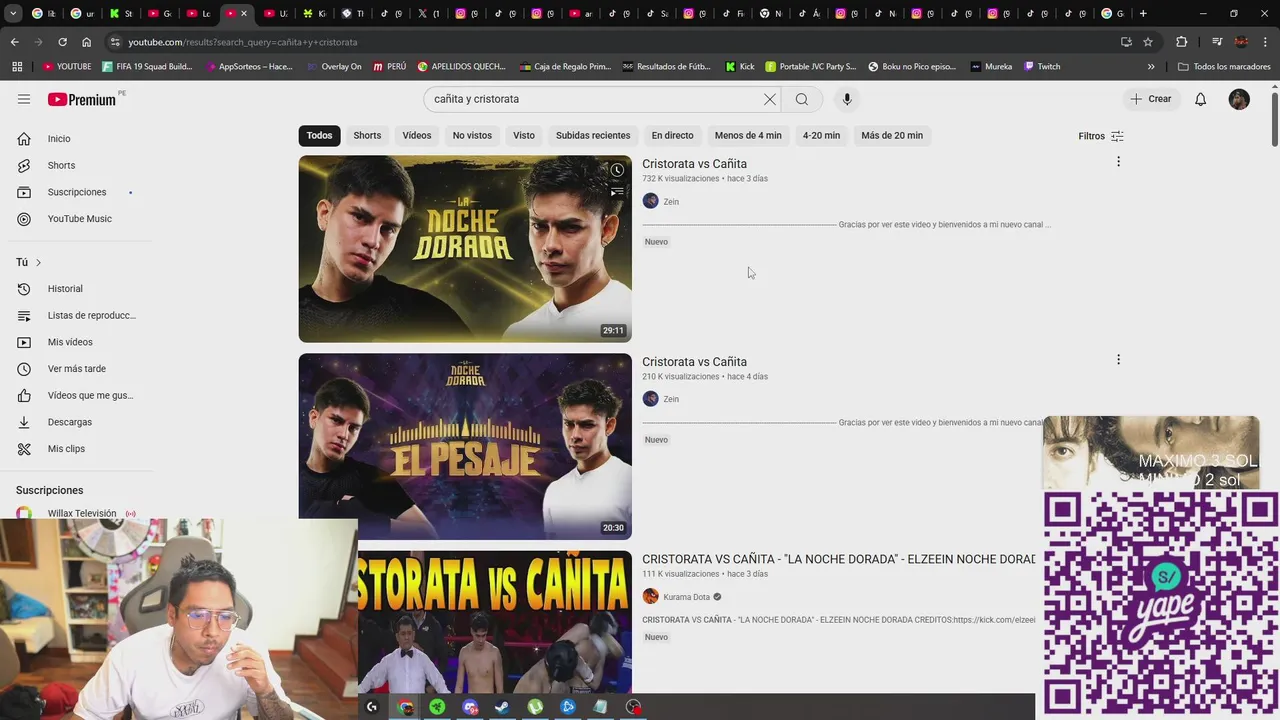
Task: Add first video to queue
Action: pyautogui.click(x=617, y=191)
